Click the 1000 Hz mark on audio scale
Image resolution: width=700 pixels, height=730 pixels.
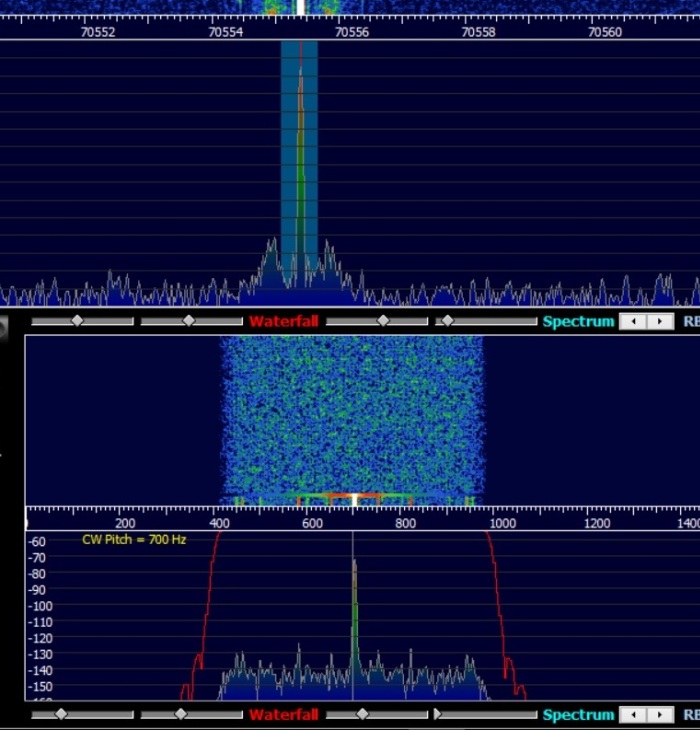[x=502, y=523]
